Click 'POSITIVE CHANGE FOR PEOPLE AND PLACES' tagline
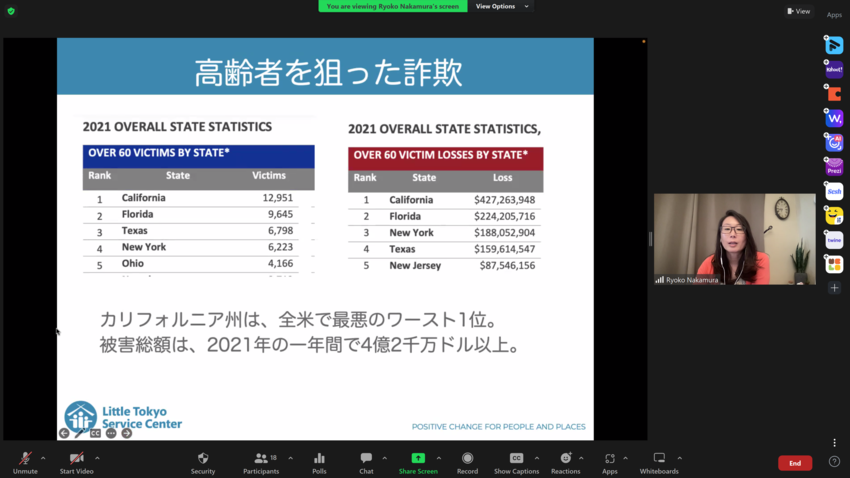Image resolution: width=850 pixels, height=478 pixels. click(x=498, y=427)
